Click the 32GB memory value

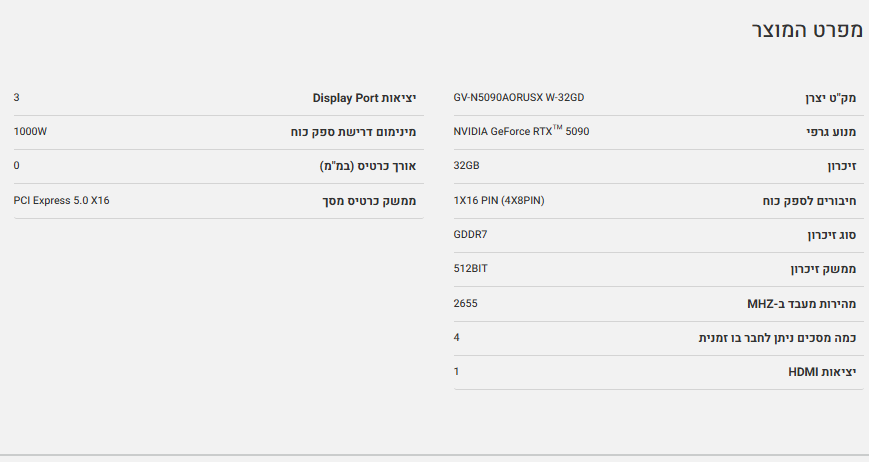[466, 165]
